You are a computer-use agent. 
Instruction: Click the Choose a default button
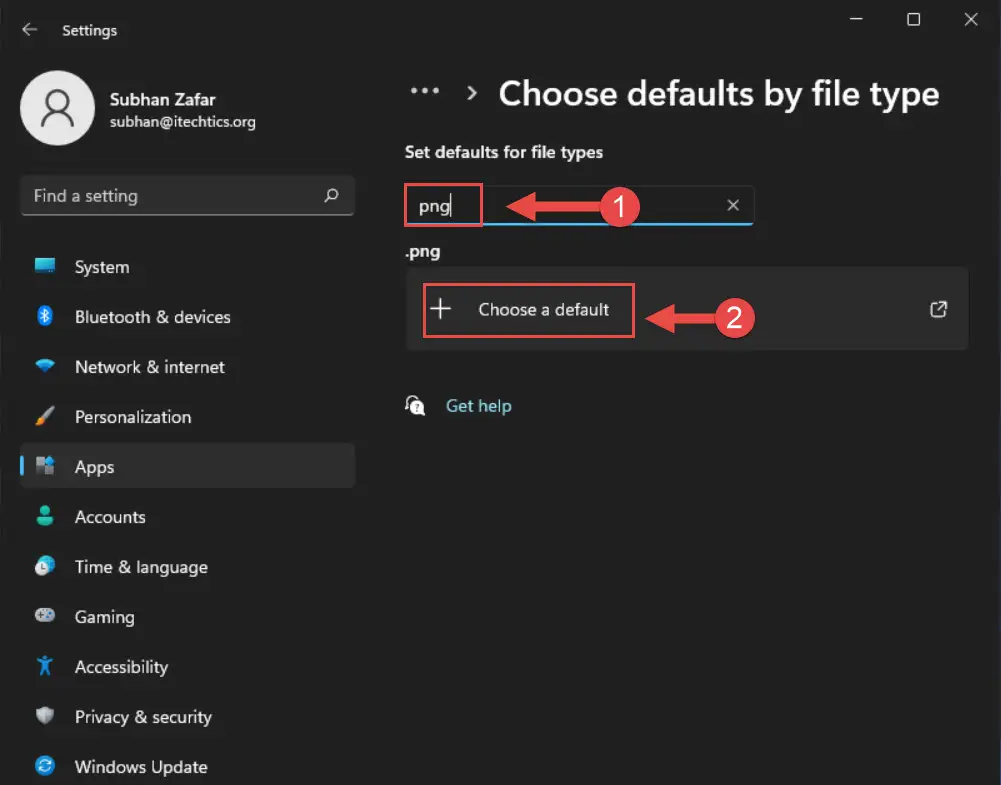tap(528, 310)
